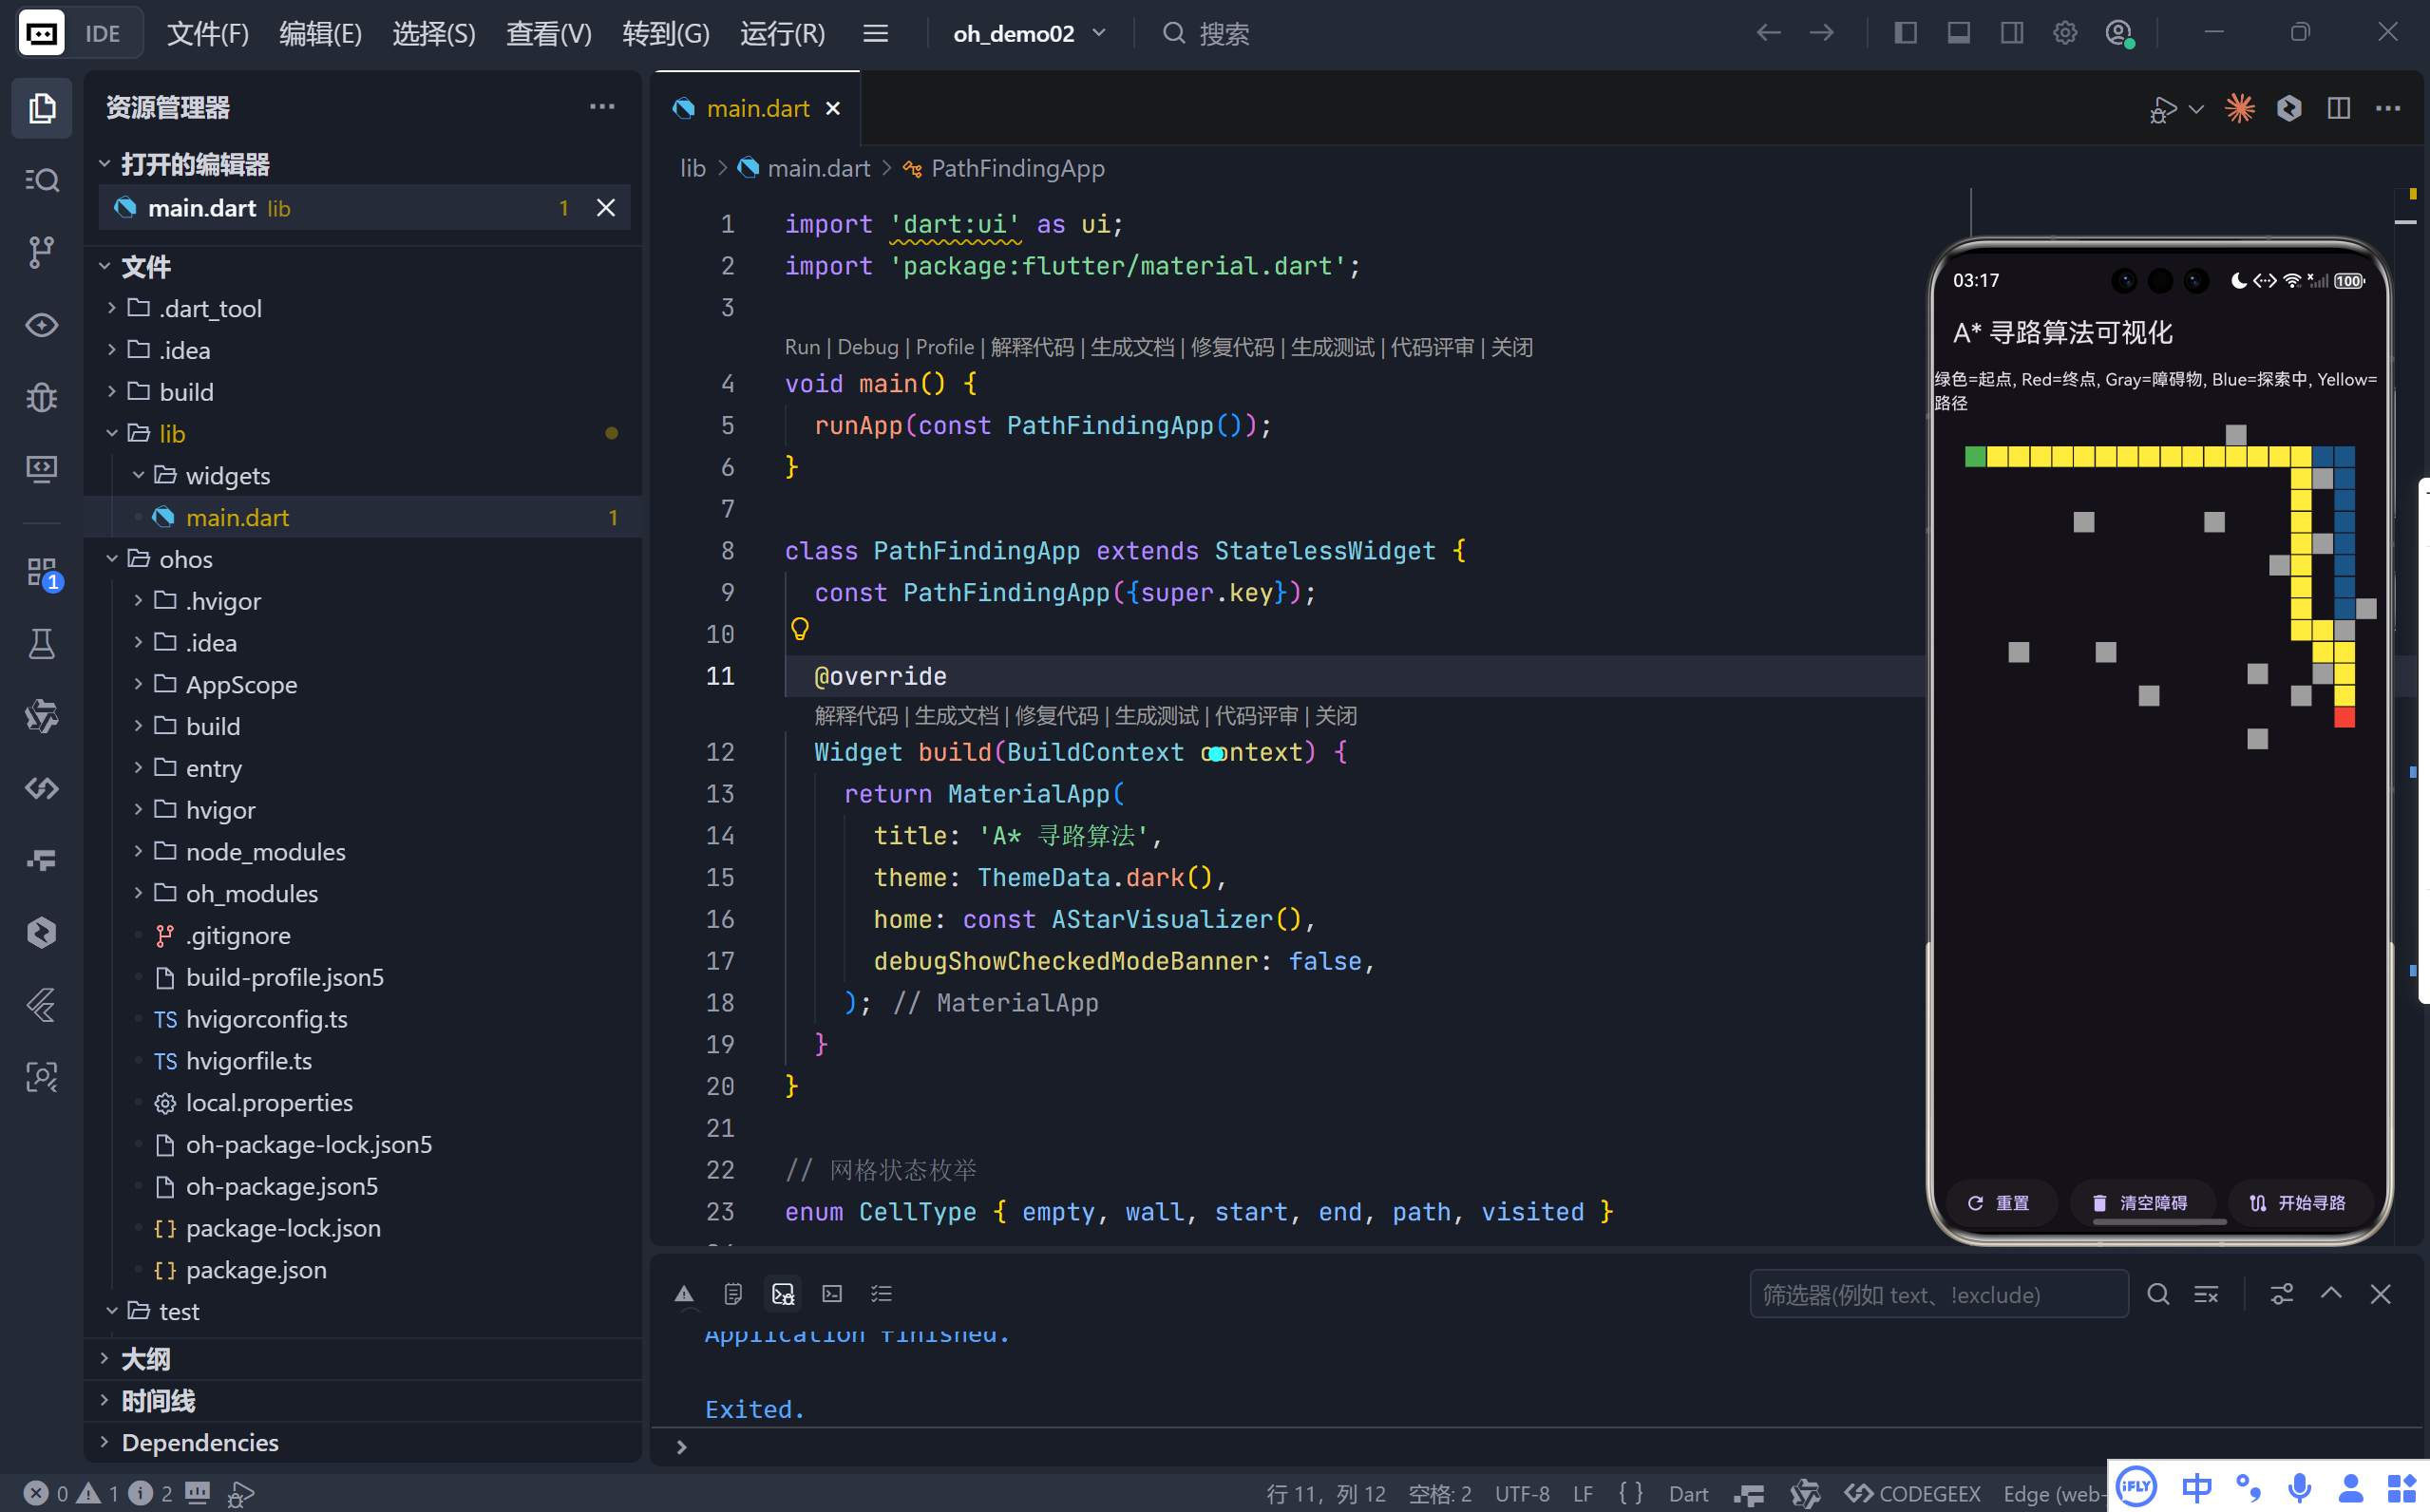The height and width of the screenshot is (1512, 2430).
Task: Click the split editor icon in editor toolbar
Action: tap(2338, 108)
